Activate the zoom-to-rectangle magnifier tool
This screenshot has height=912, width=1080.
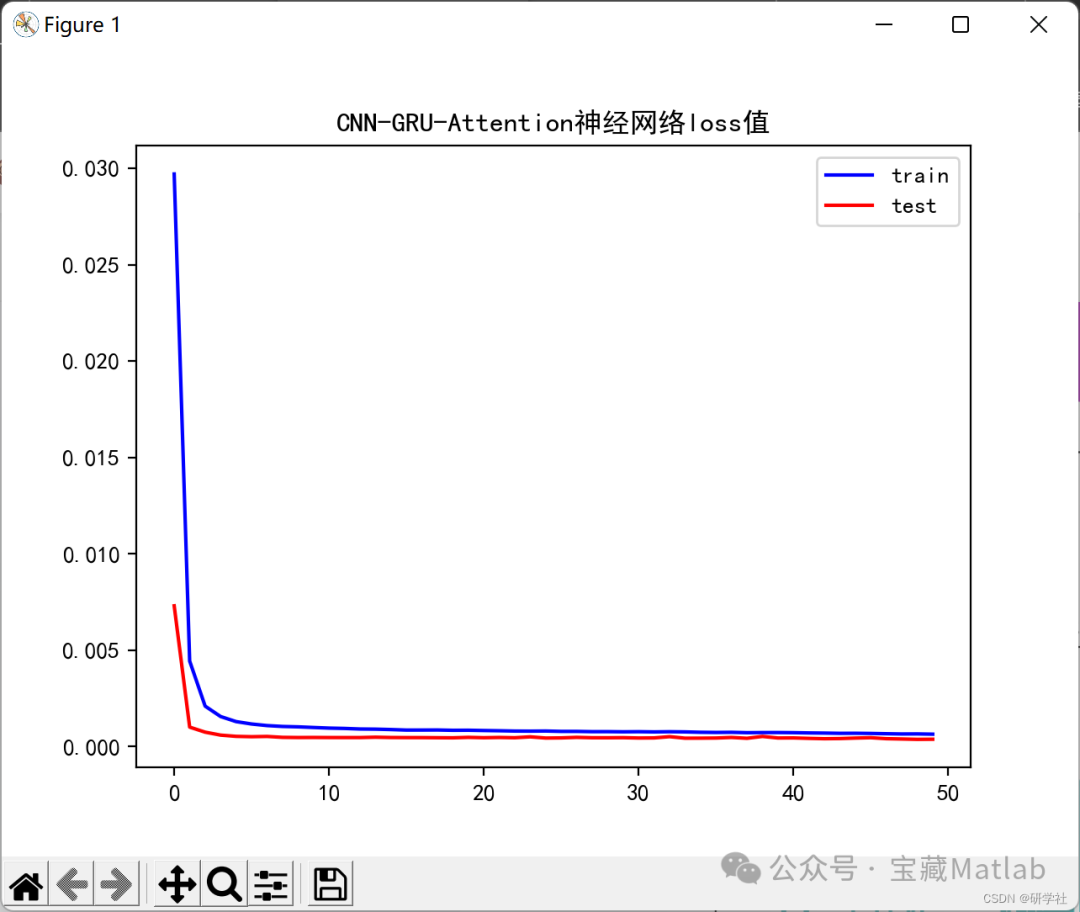click(x=222, y=884)
